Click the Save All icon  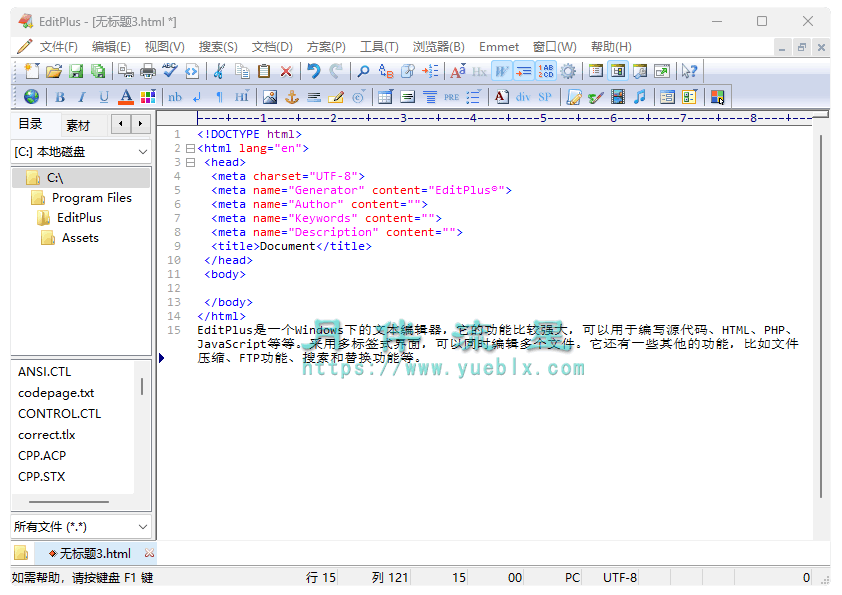point(98,71)
